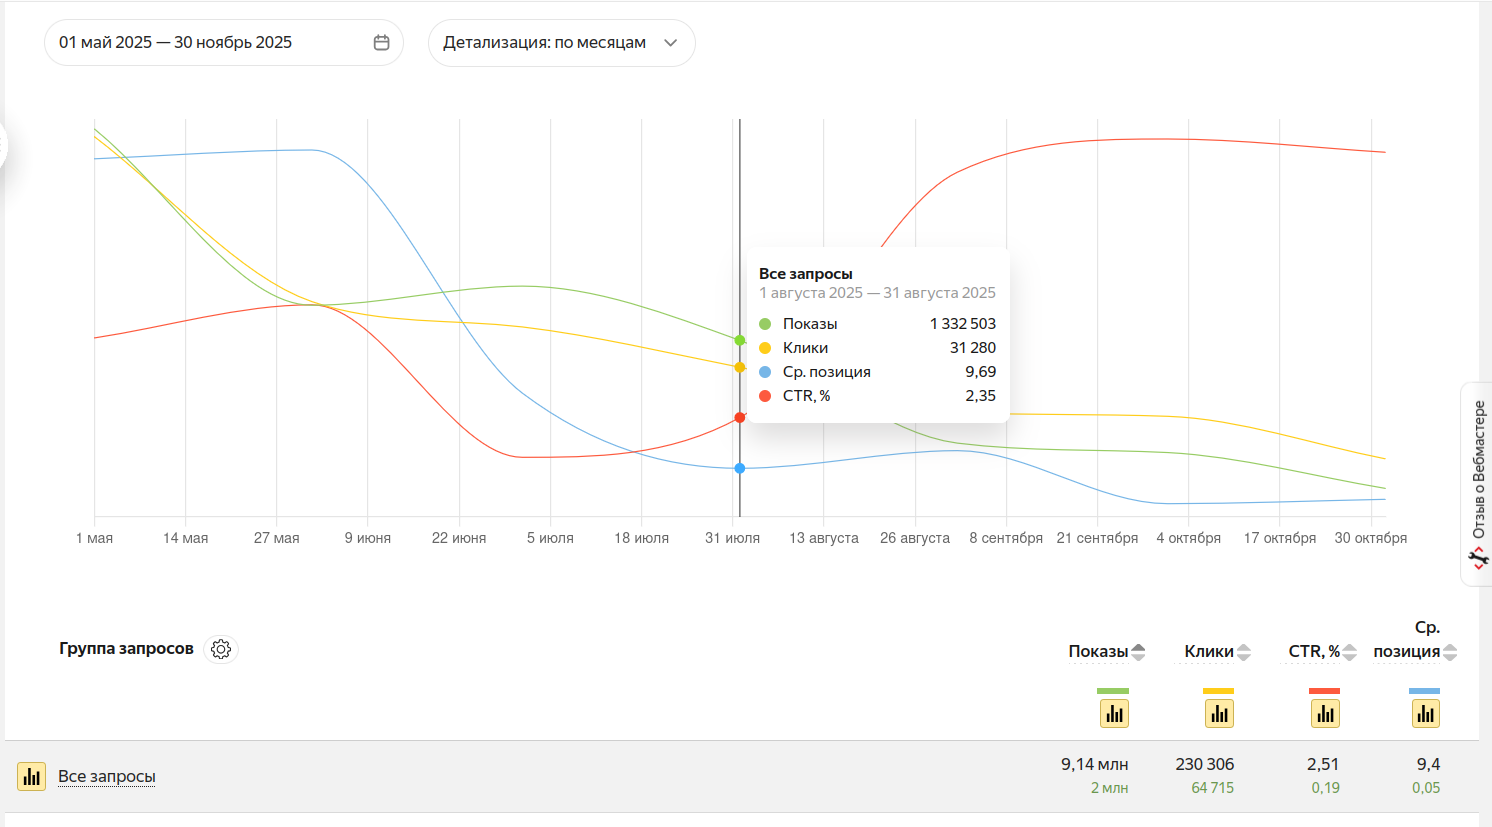Click the sort arrows next to Клики
This screenshot has width=1492, height=827.
tap(1244, 652)
